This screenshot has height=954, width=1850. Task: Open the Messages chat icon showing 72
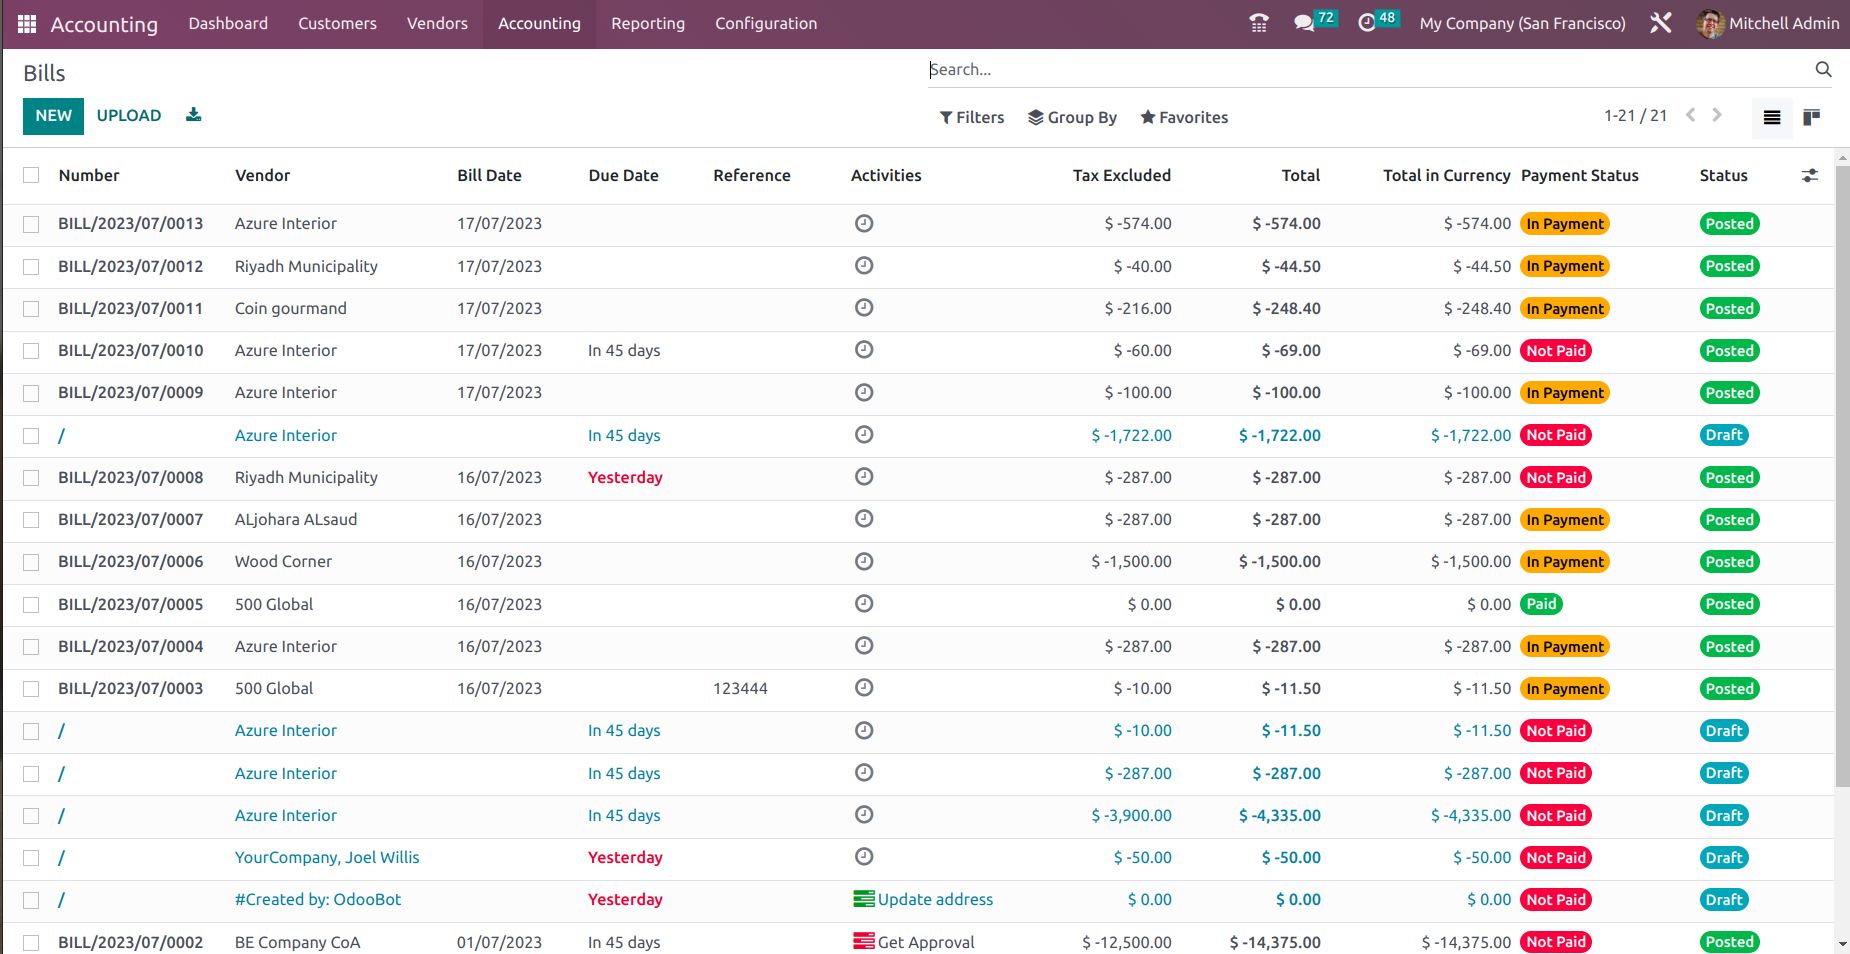click(1305, 22)
